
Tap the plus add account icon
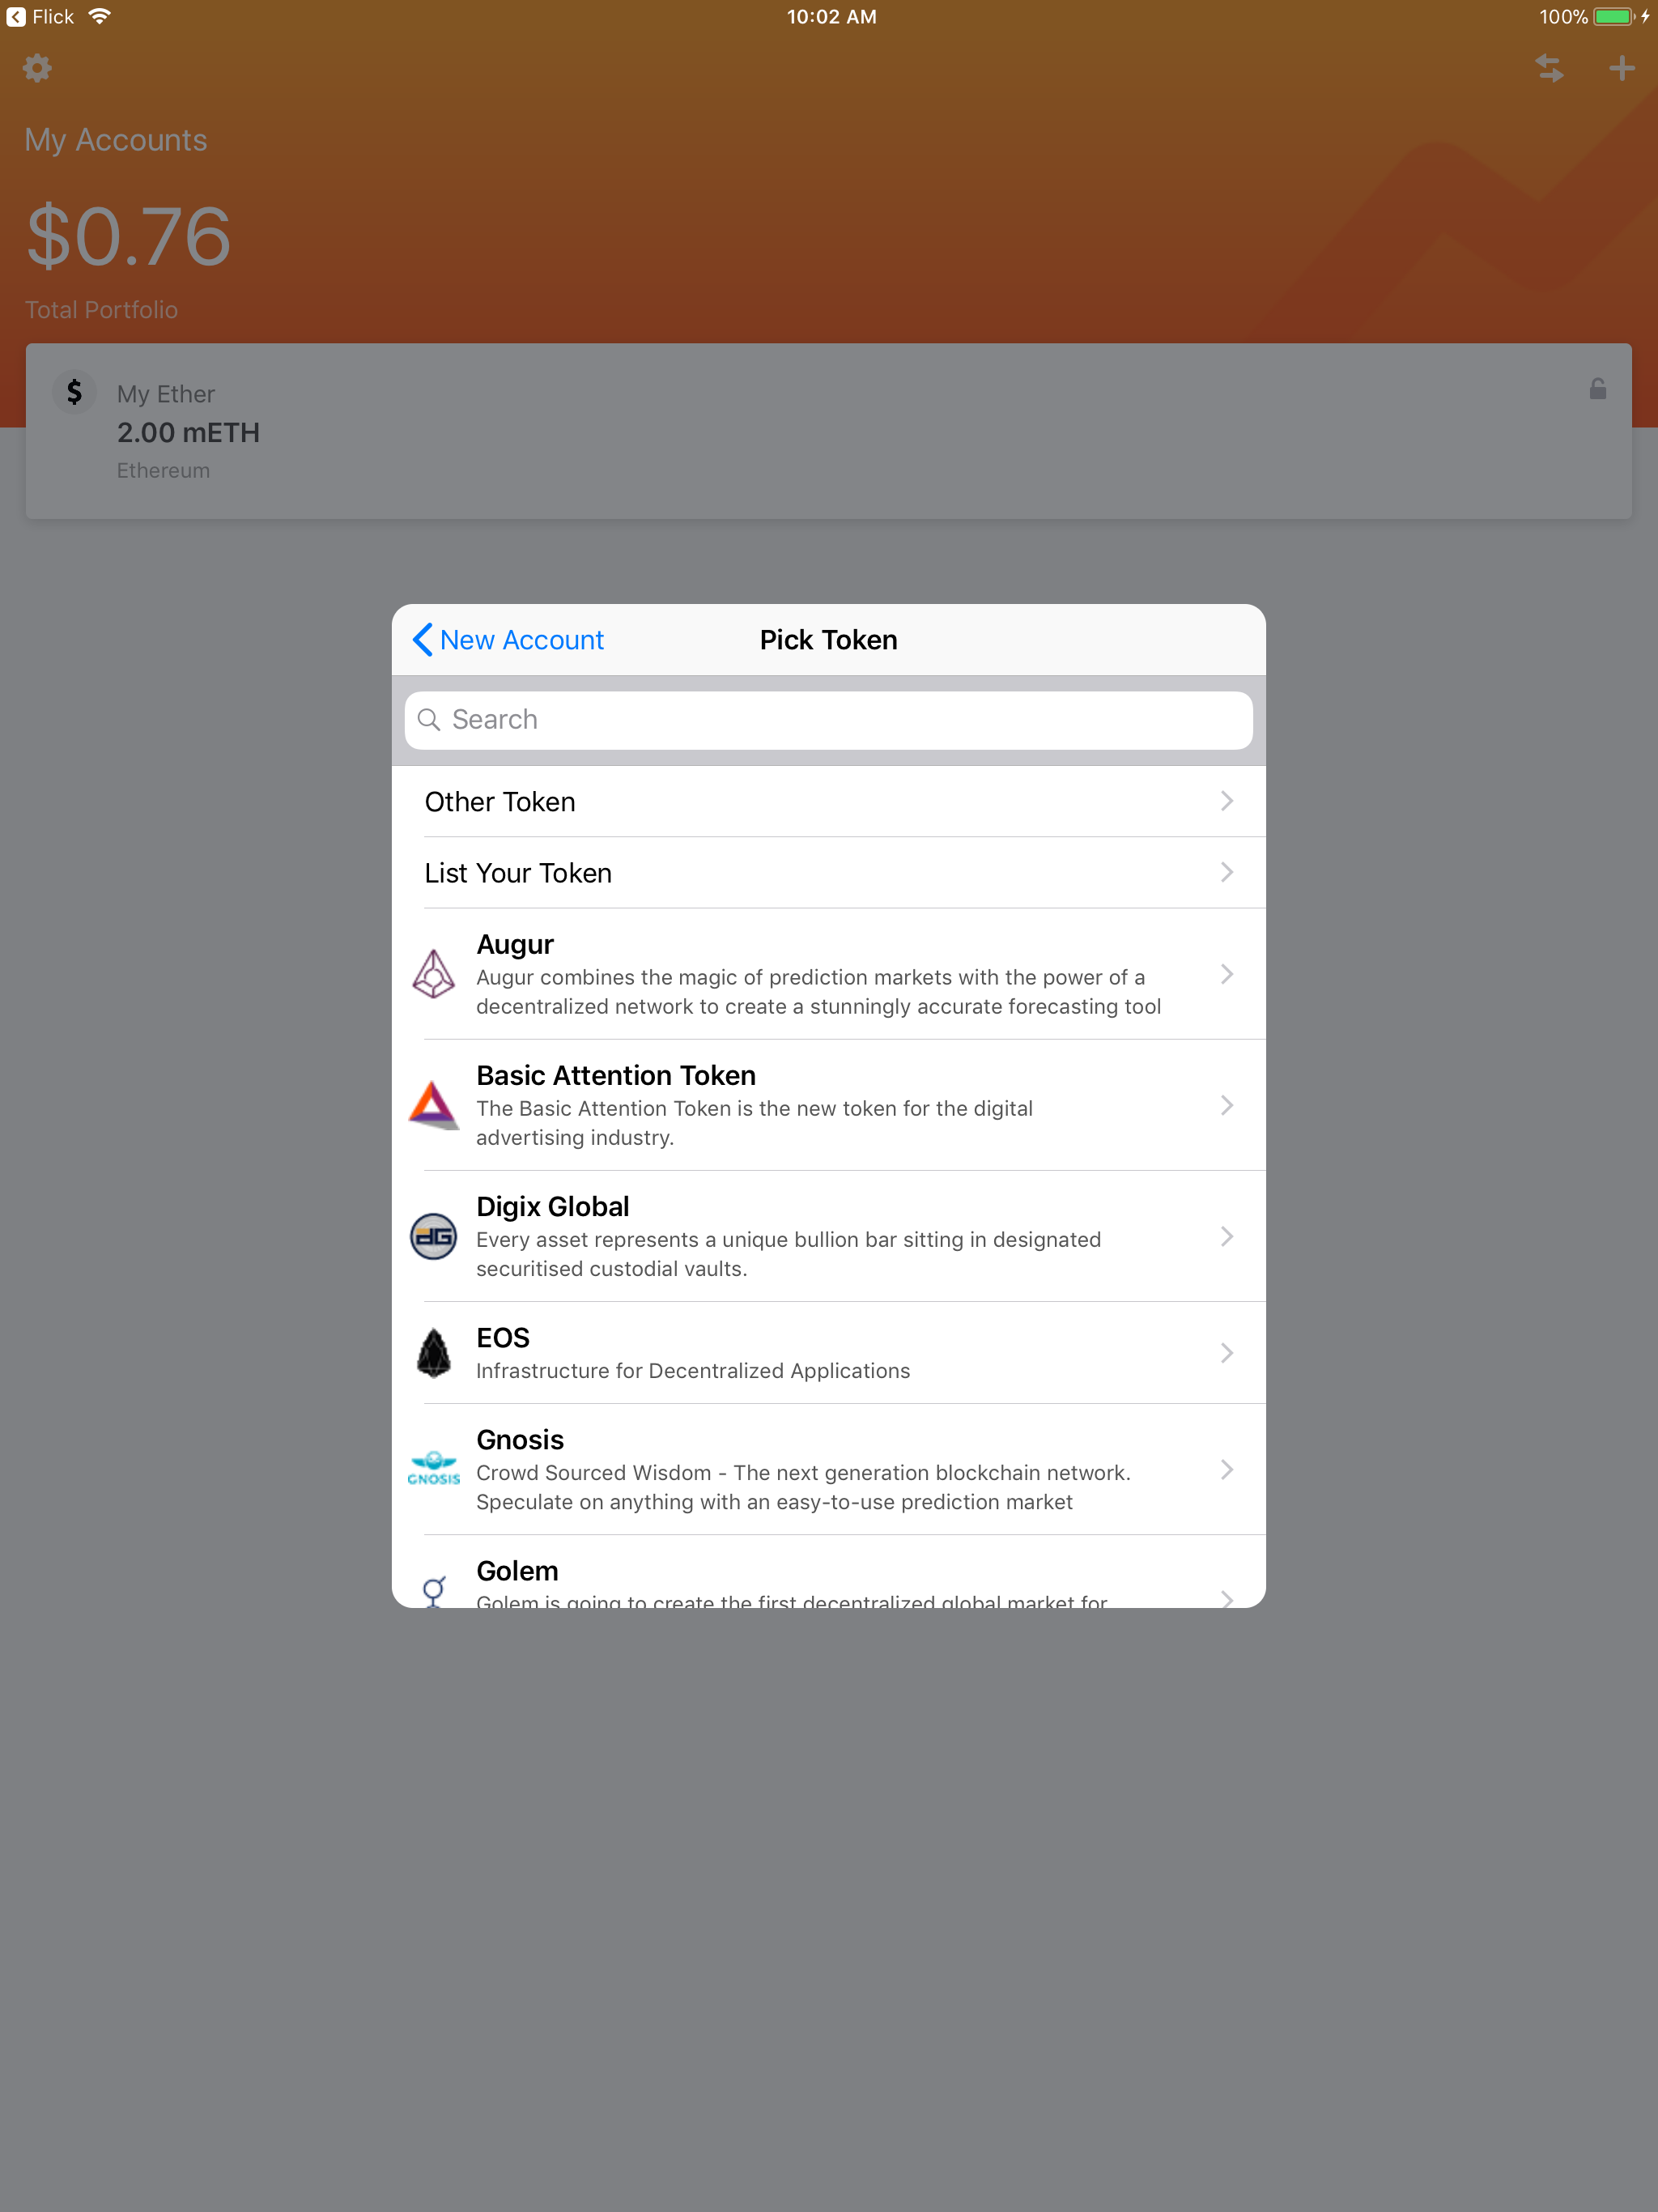pos(1621,68)
